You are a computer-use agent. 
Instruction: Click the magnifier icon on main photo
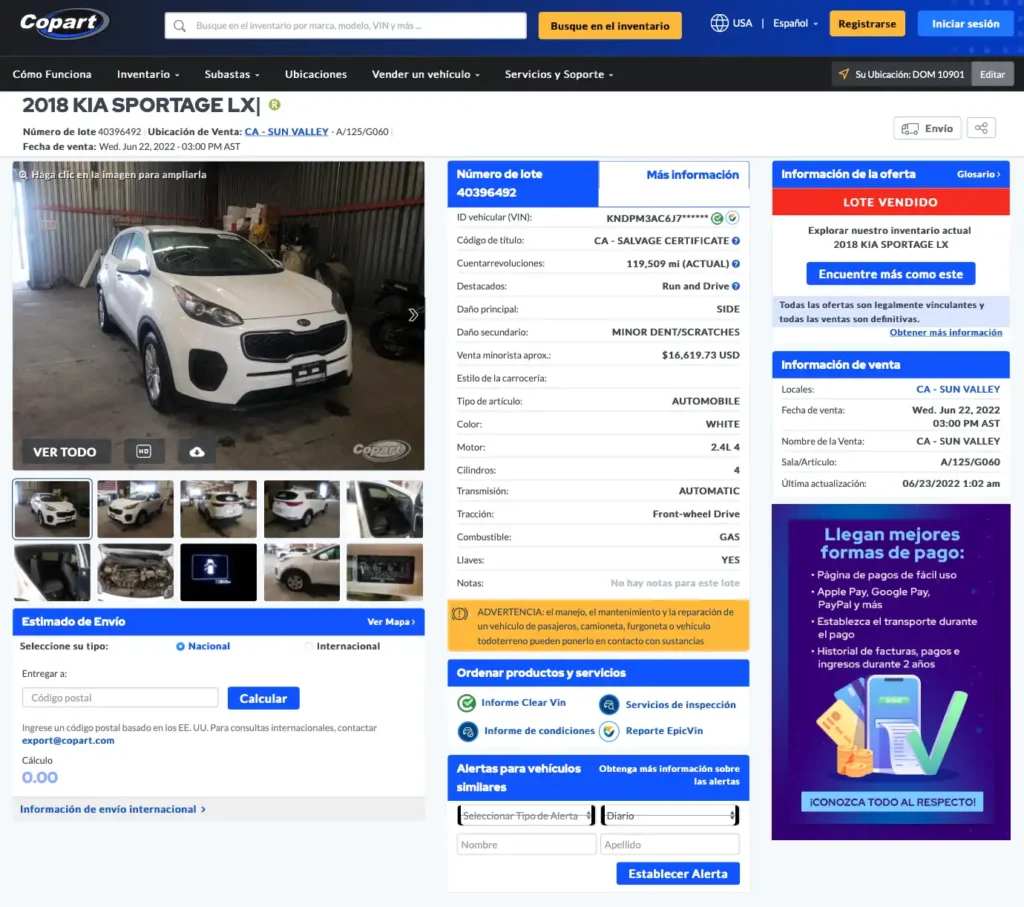(x=23, y=175)
